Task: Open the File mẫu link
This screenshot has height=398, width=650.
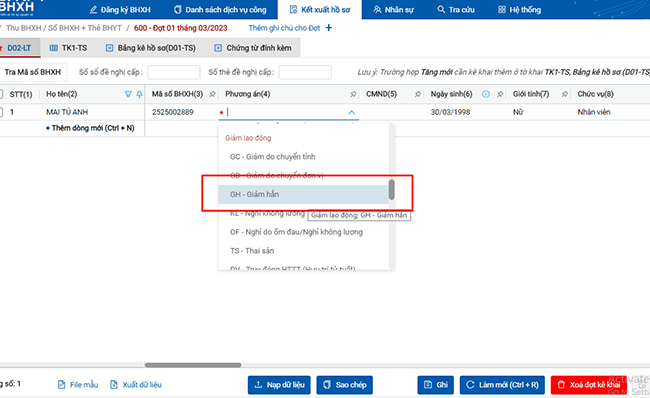Action: point(78,385)
